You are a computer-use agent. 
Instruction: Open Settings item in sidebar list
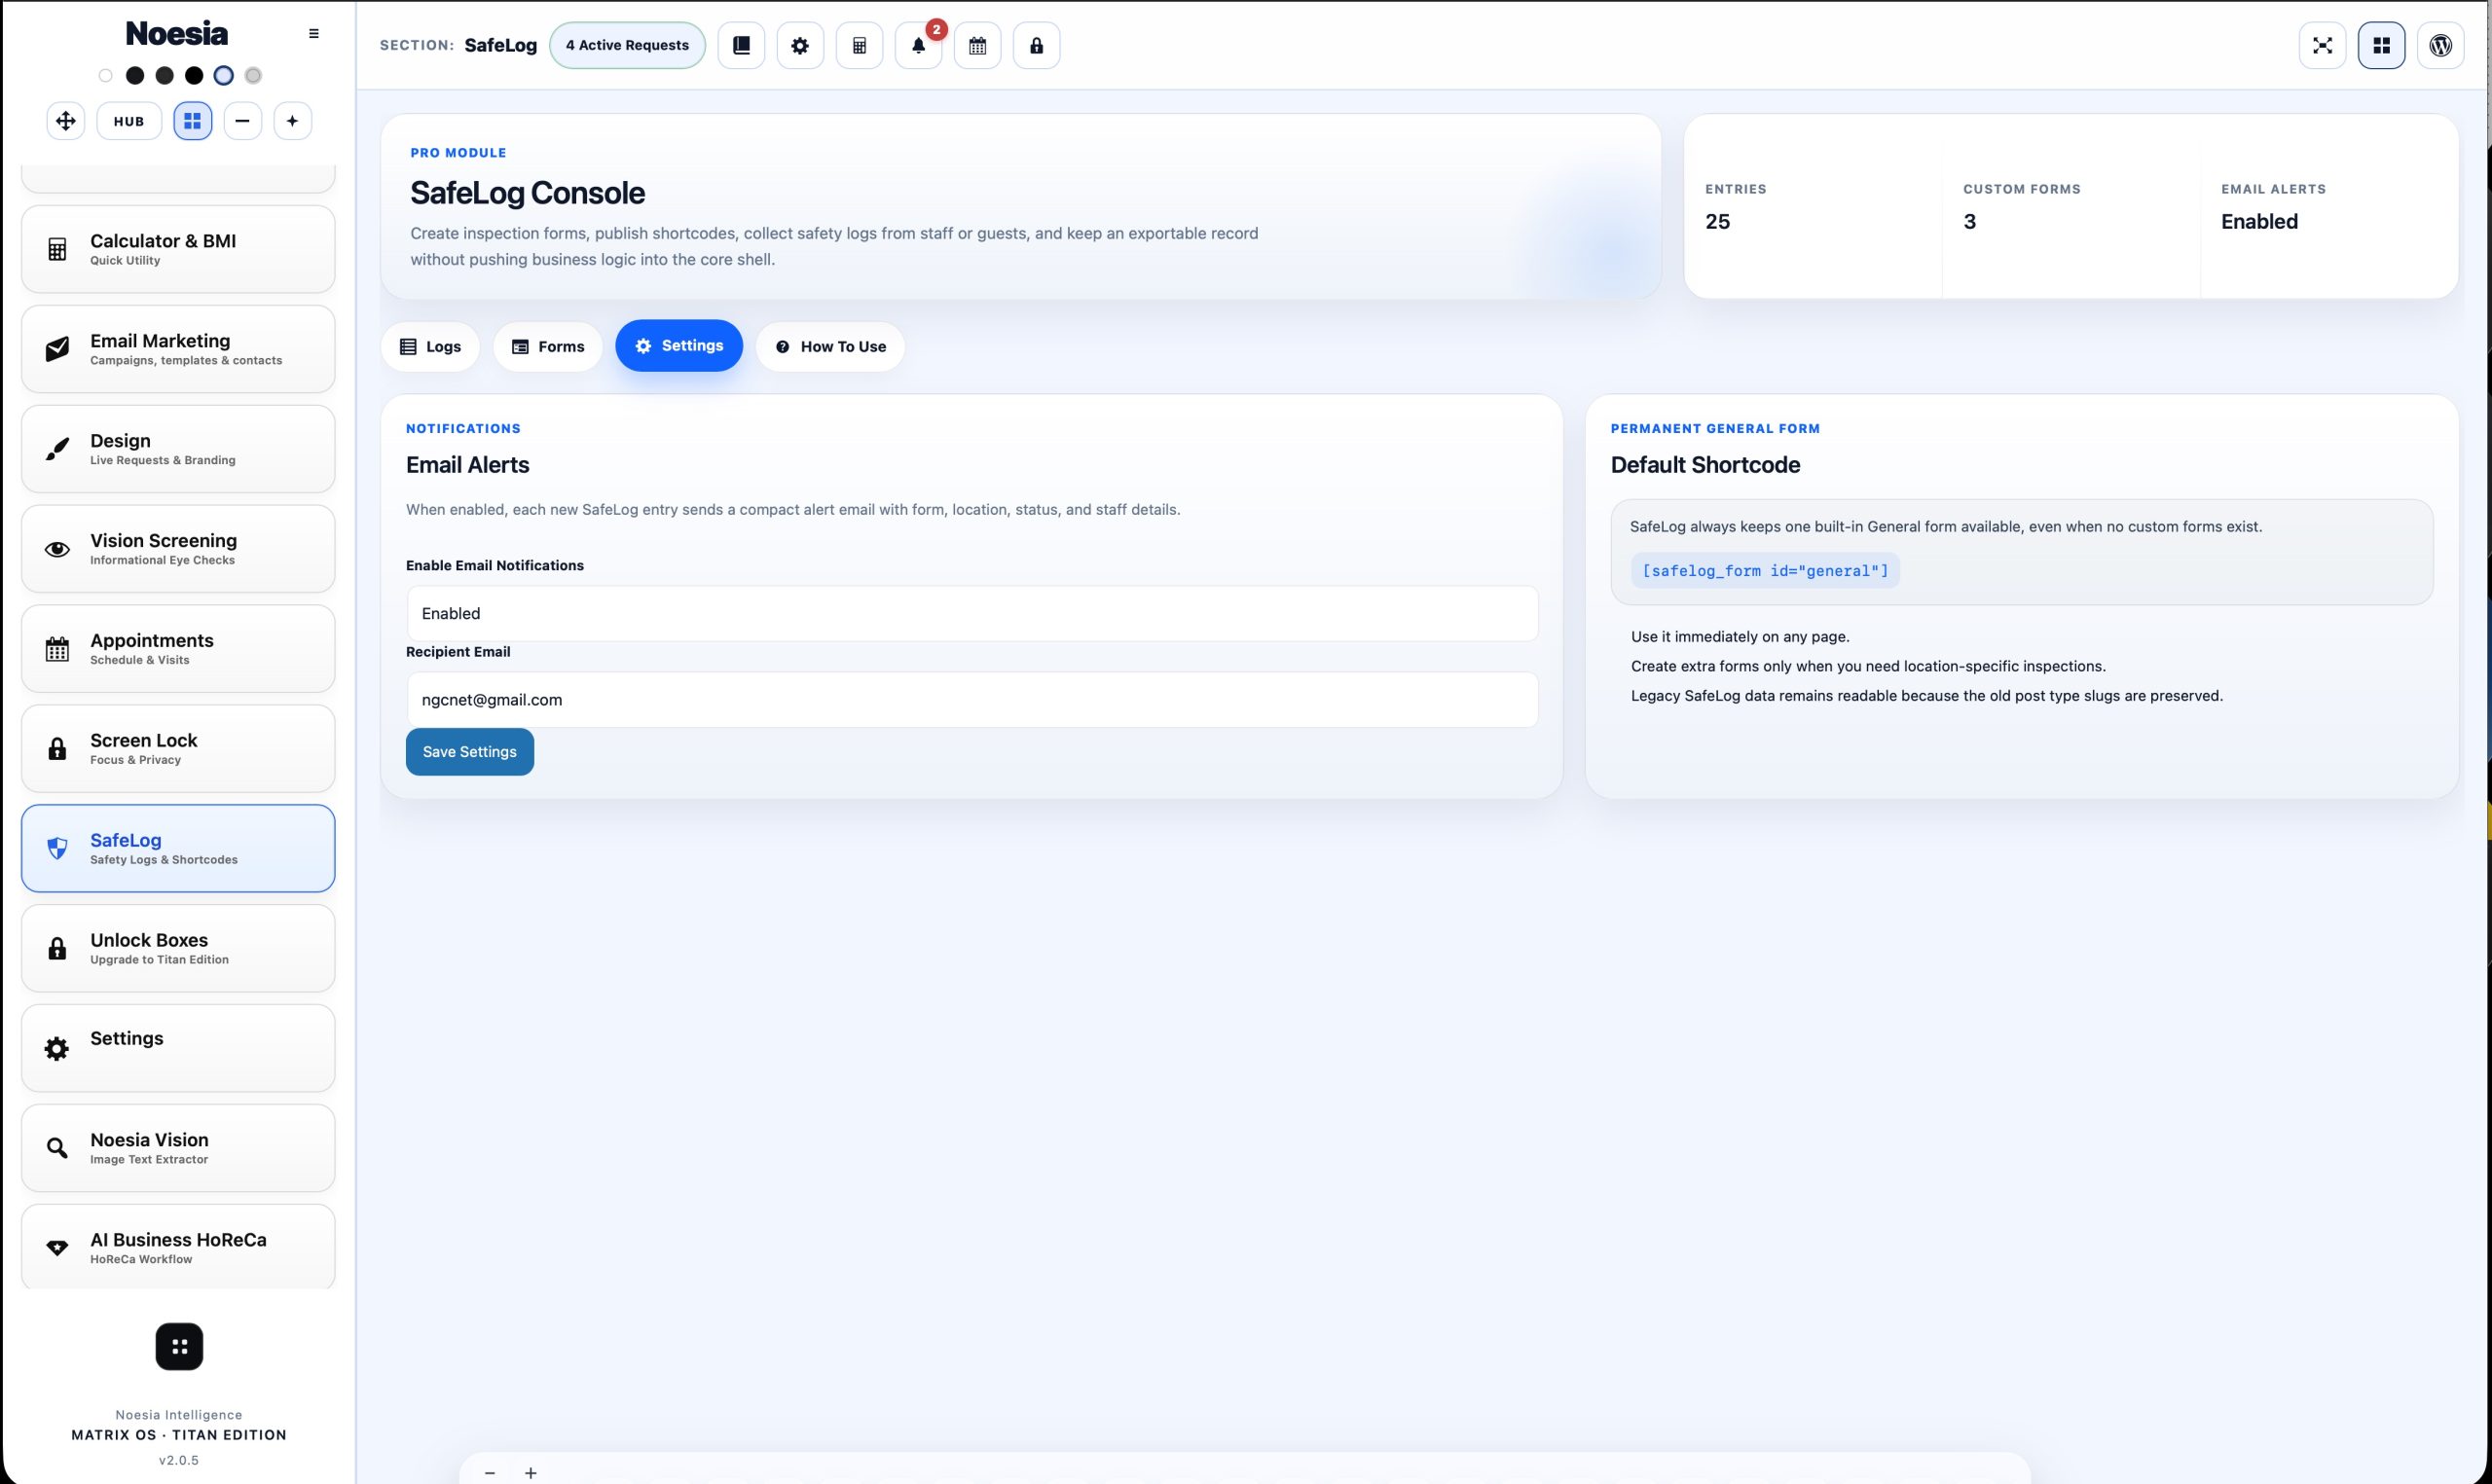(x=178, y=1048)
